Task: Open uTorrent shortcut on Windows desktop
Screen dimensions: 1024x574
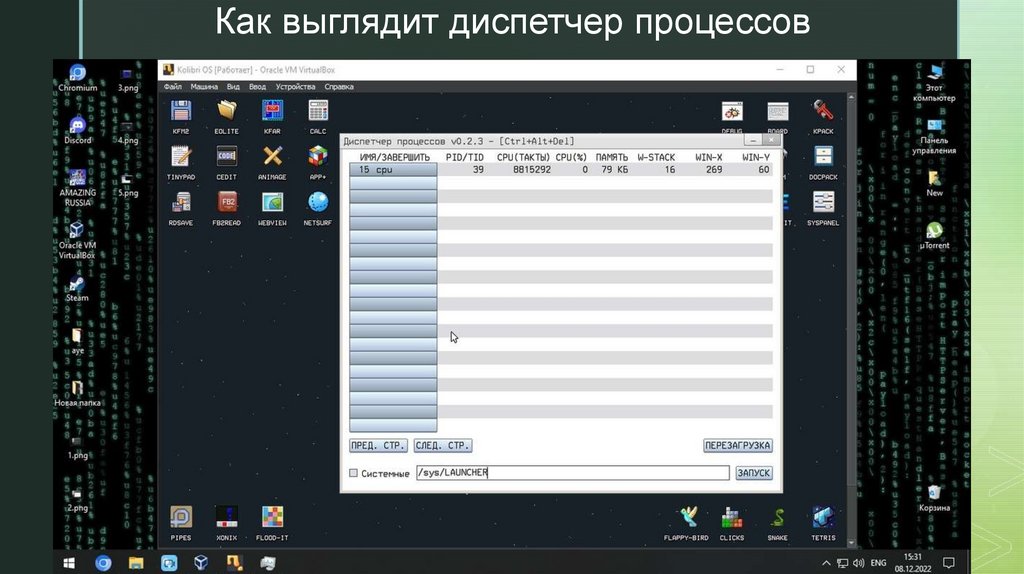Action: click(x=935, y=231)
